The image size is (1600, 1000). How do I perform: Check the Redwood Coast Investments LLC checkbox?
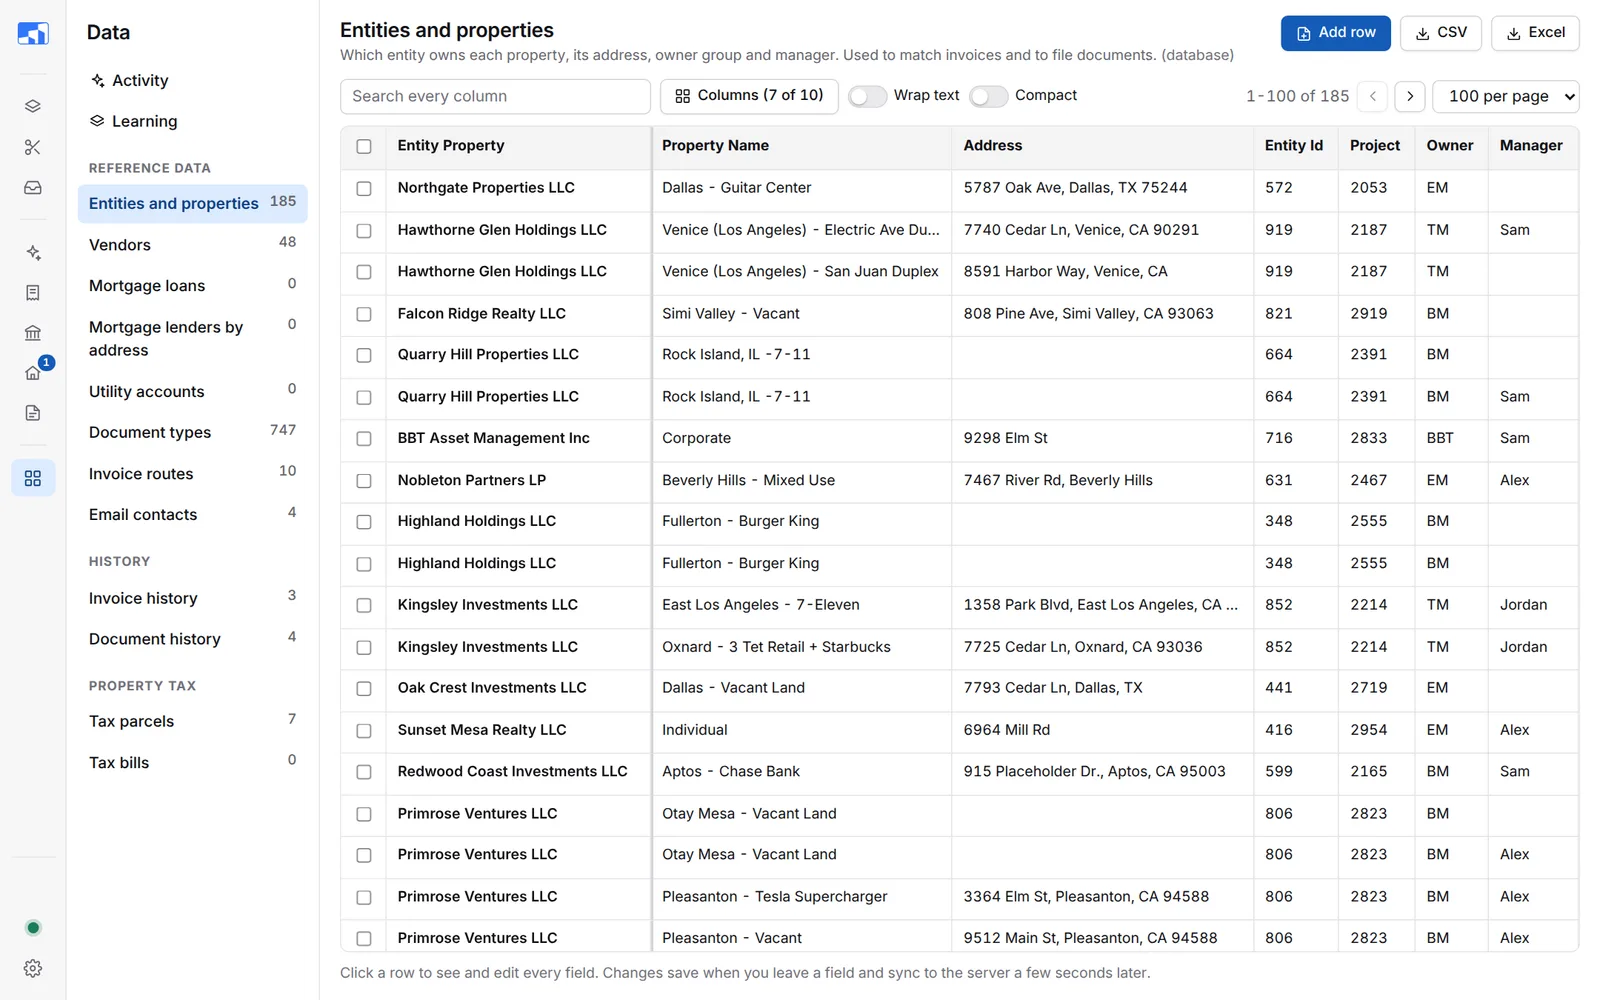click(364, 772)
